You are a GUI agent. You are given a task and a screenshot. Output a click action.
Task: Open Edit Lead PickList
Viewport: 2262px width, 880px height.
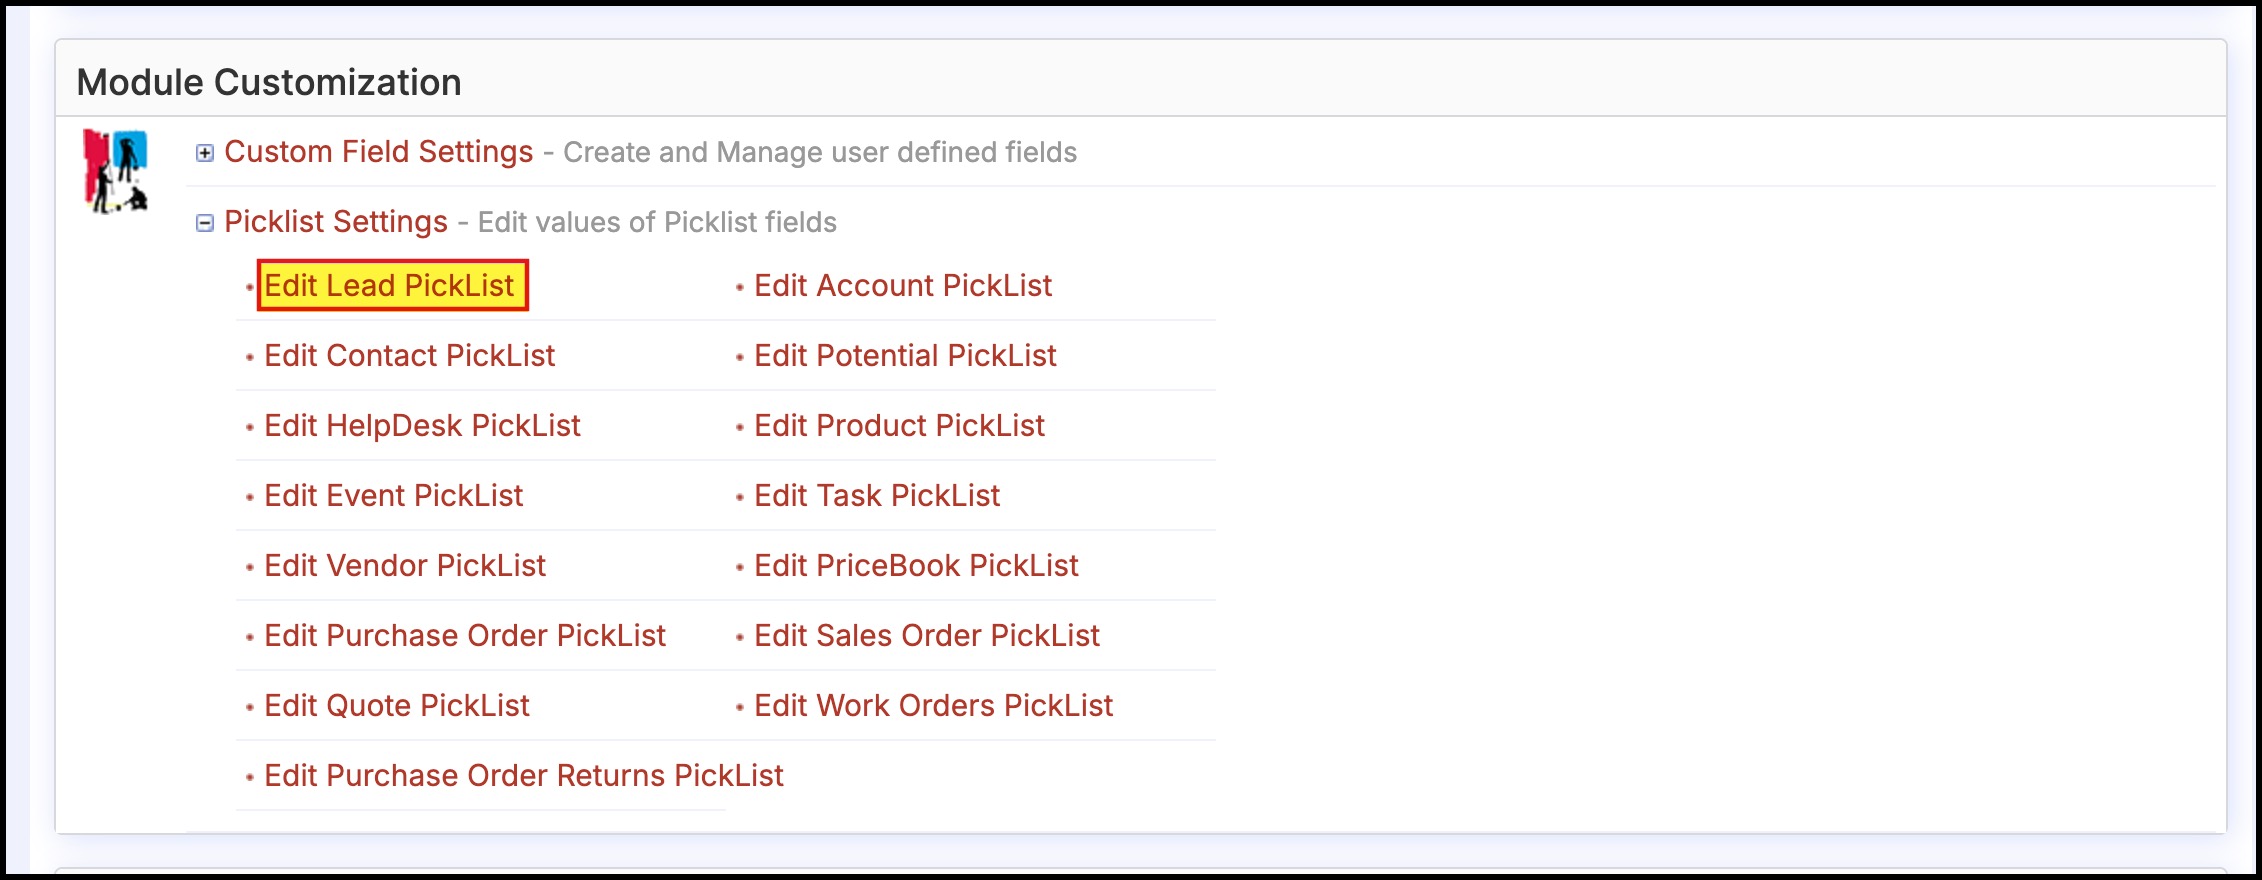pyautogui.click(x=390, y=286)
